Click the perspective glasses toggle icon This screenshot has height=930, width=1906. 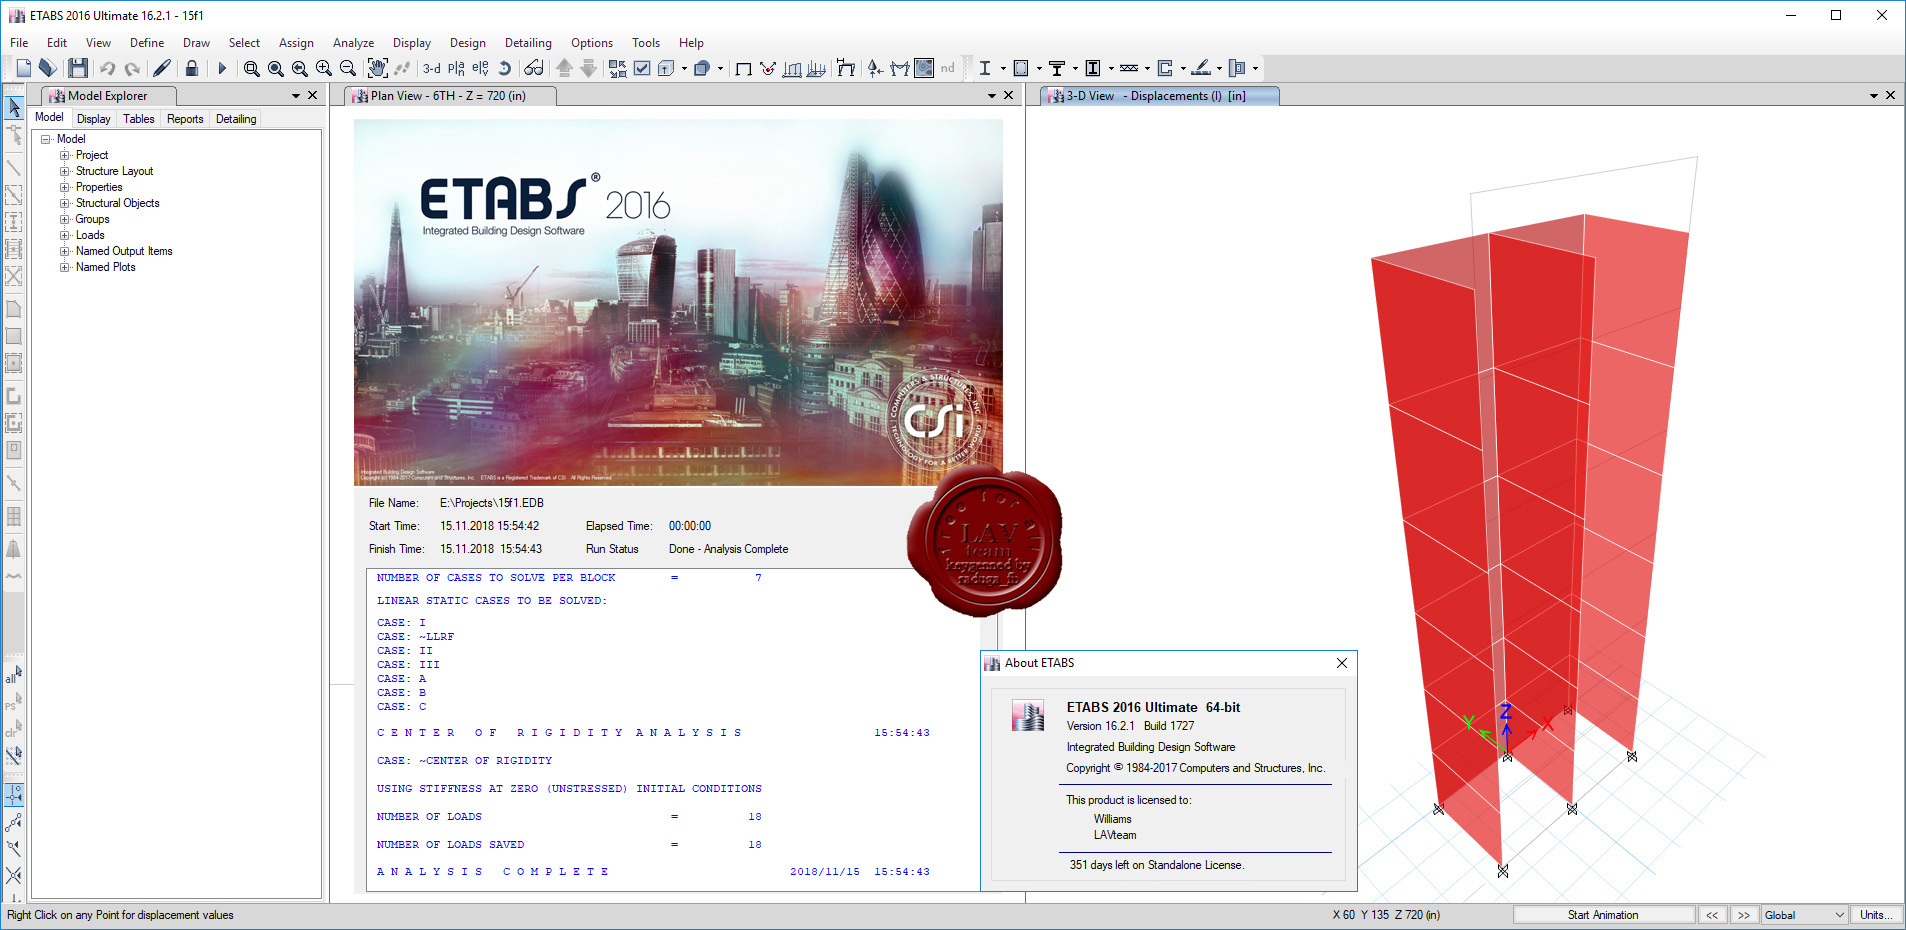(534, 68)
